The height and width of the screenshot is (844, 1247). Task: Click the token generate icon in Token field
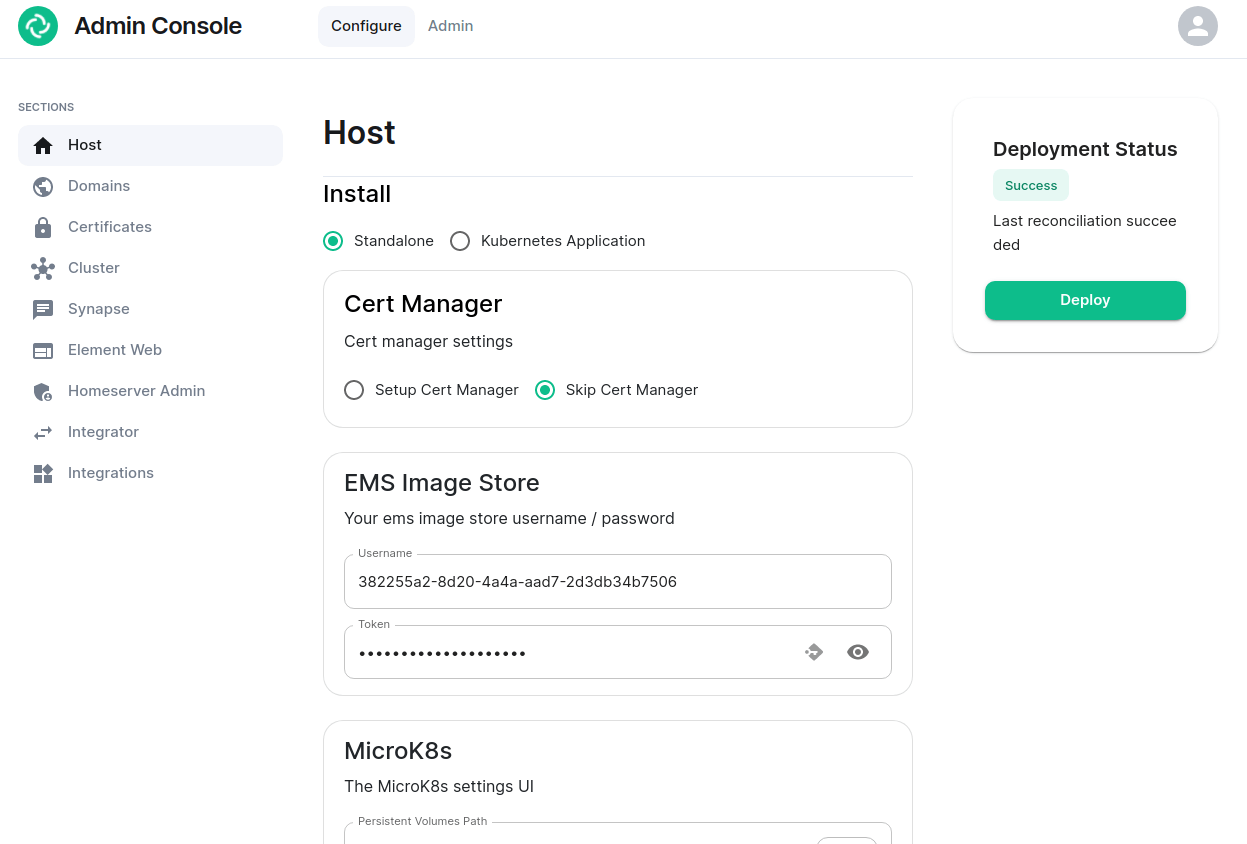[x=814, y=652]
